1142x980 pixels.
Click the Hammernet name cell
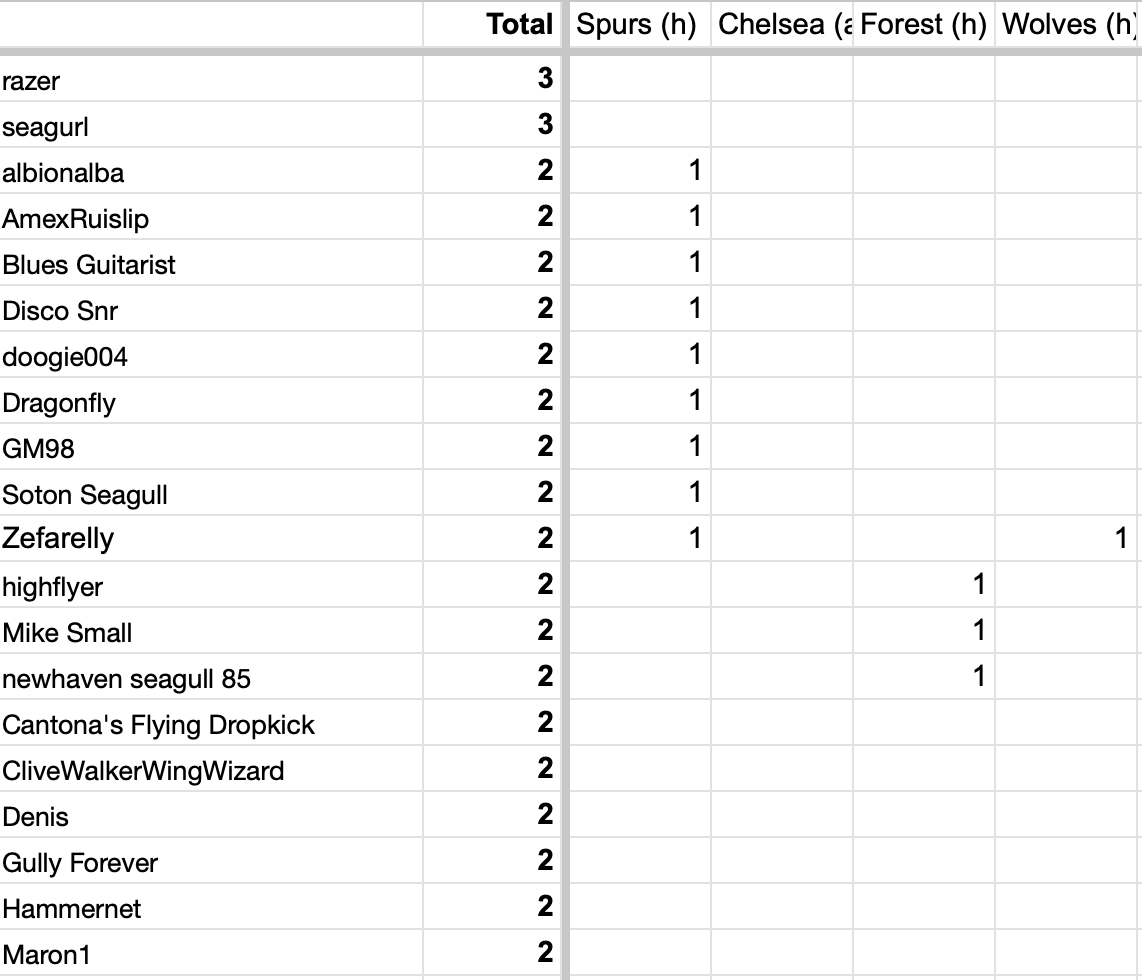pos(211,906)
